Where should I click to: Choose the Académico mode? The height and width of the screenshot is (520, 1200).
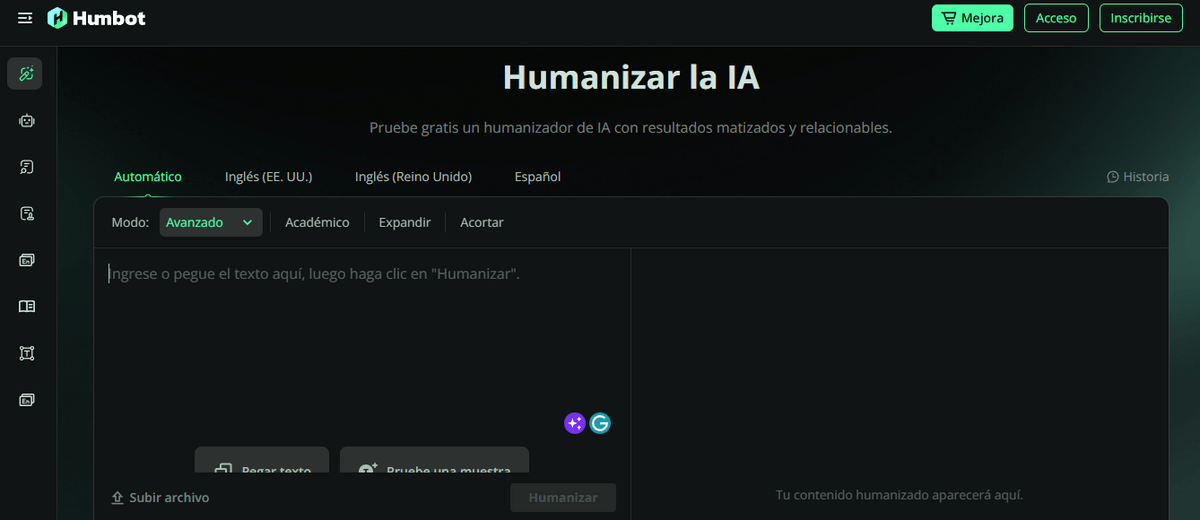point(317,222)
